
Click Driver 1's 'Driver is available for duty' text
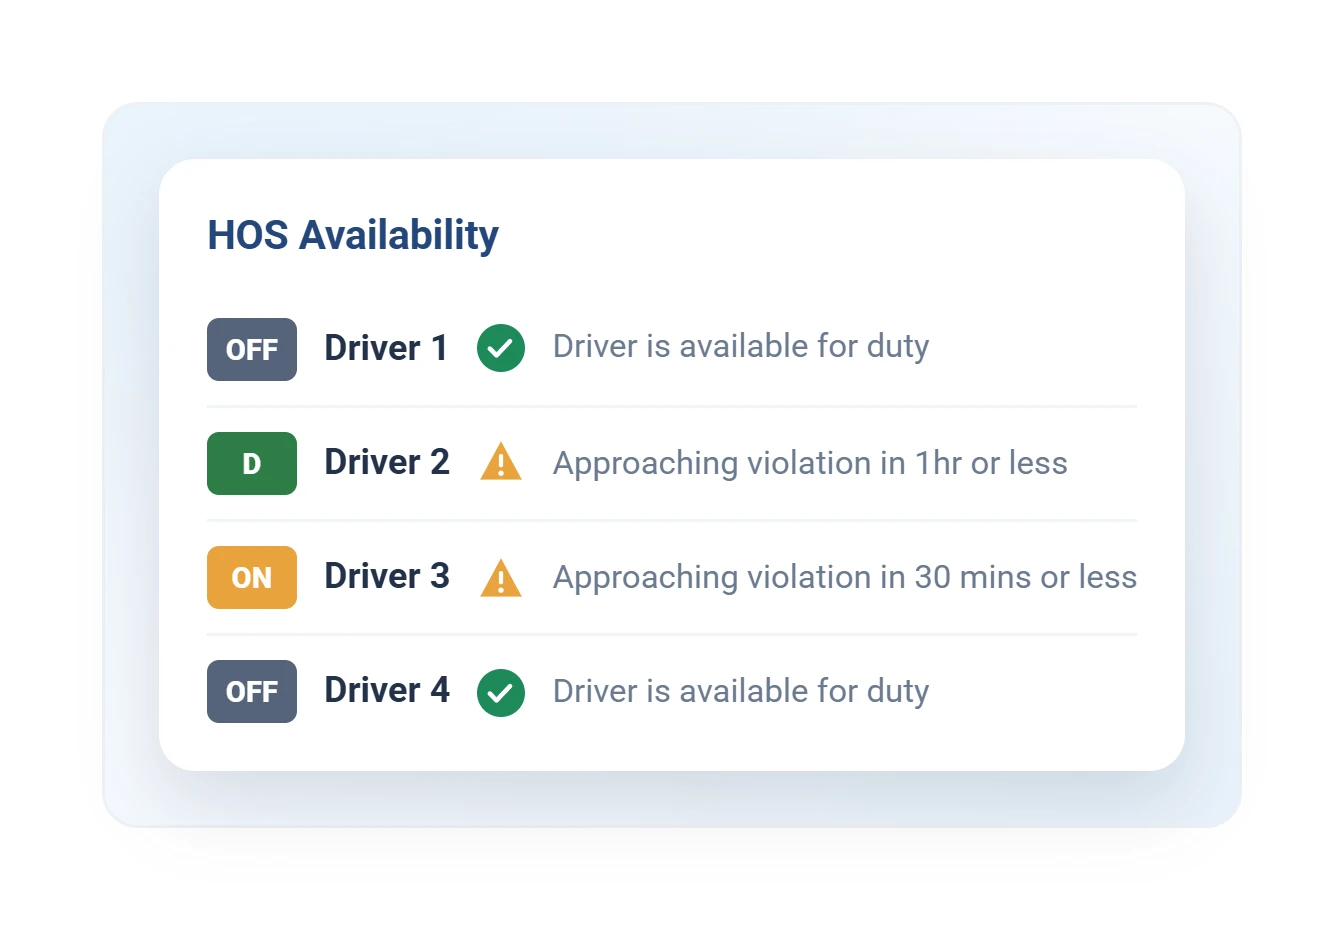tap(741, 347)
